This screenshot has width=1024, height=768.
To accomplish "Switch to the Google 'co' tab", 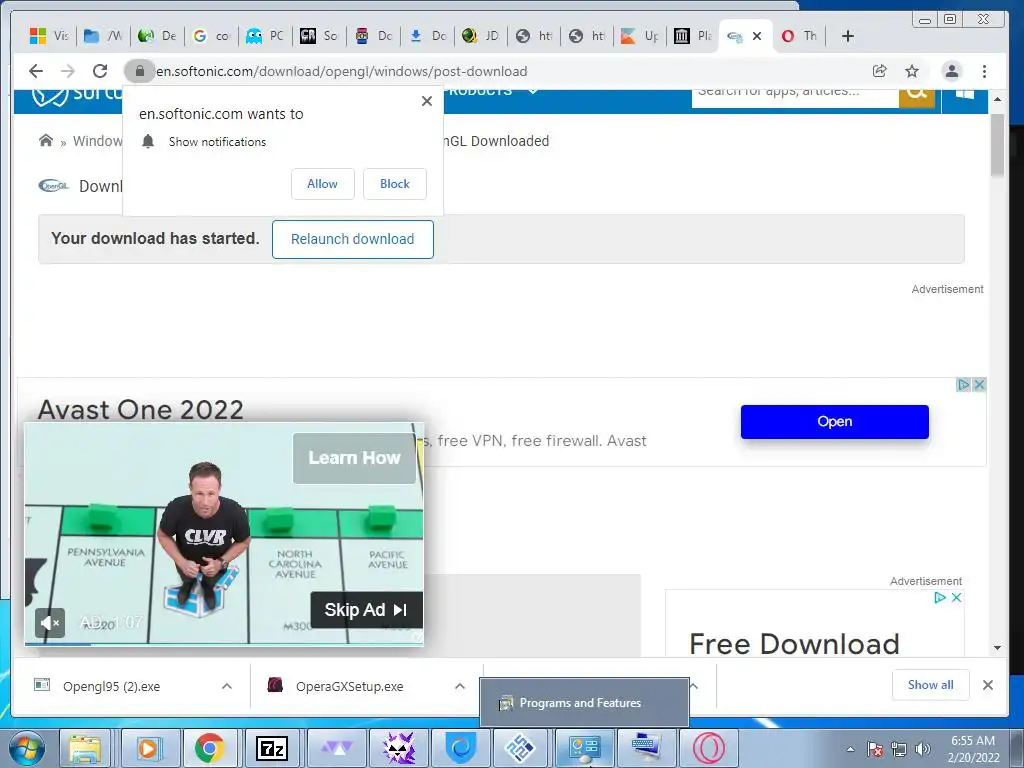I will pyautogui.click(x=212, y=36).
